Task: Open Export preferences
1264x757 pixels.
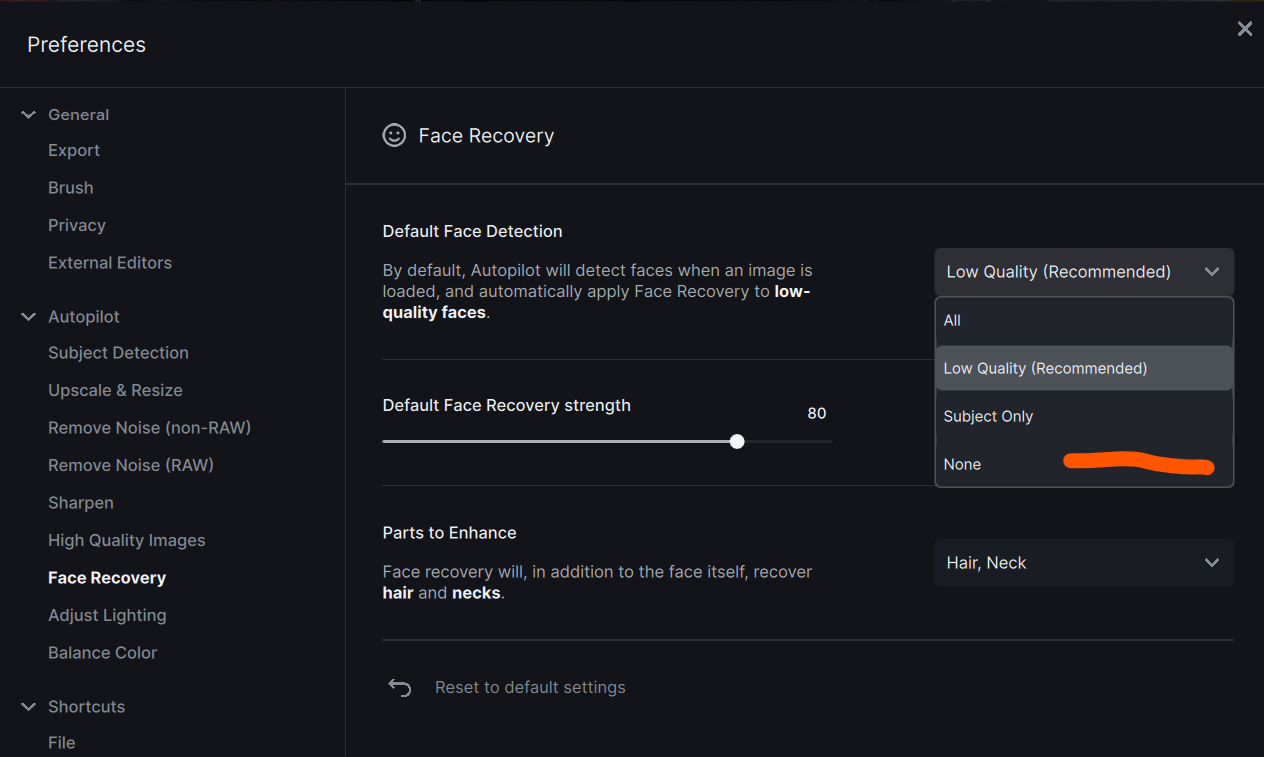Action: click(x=74, y=151)
